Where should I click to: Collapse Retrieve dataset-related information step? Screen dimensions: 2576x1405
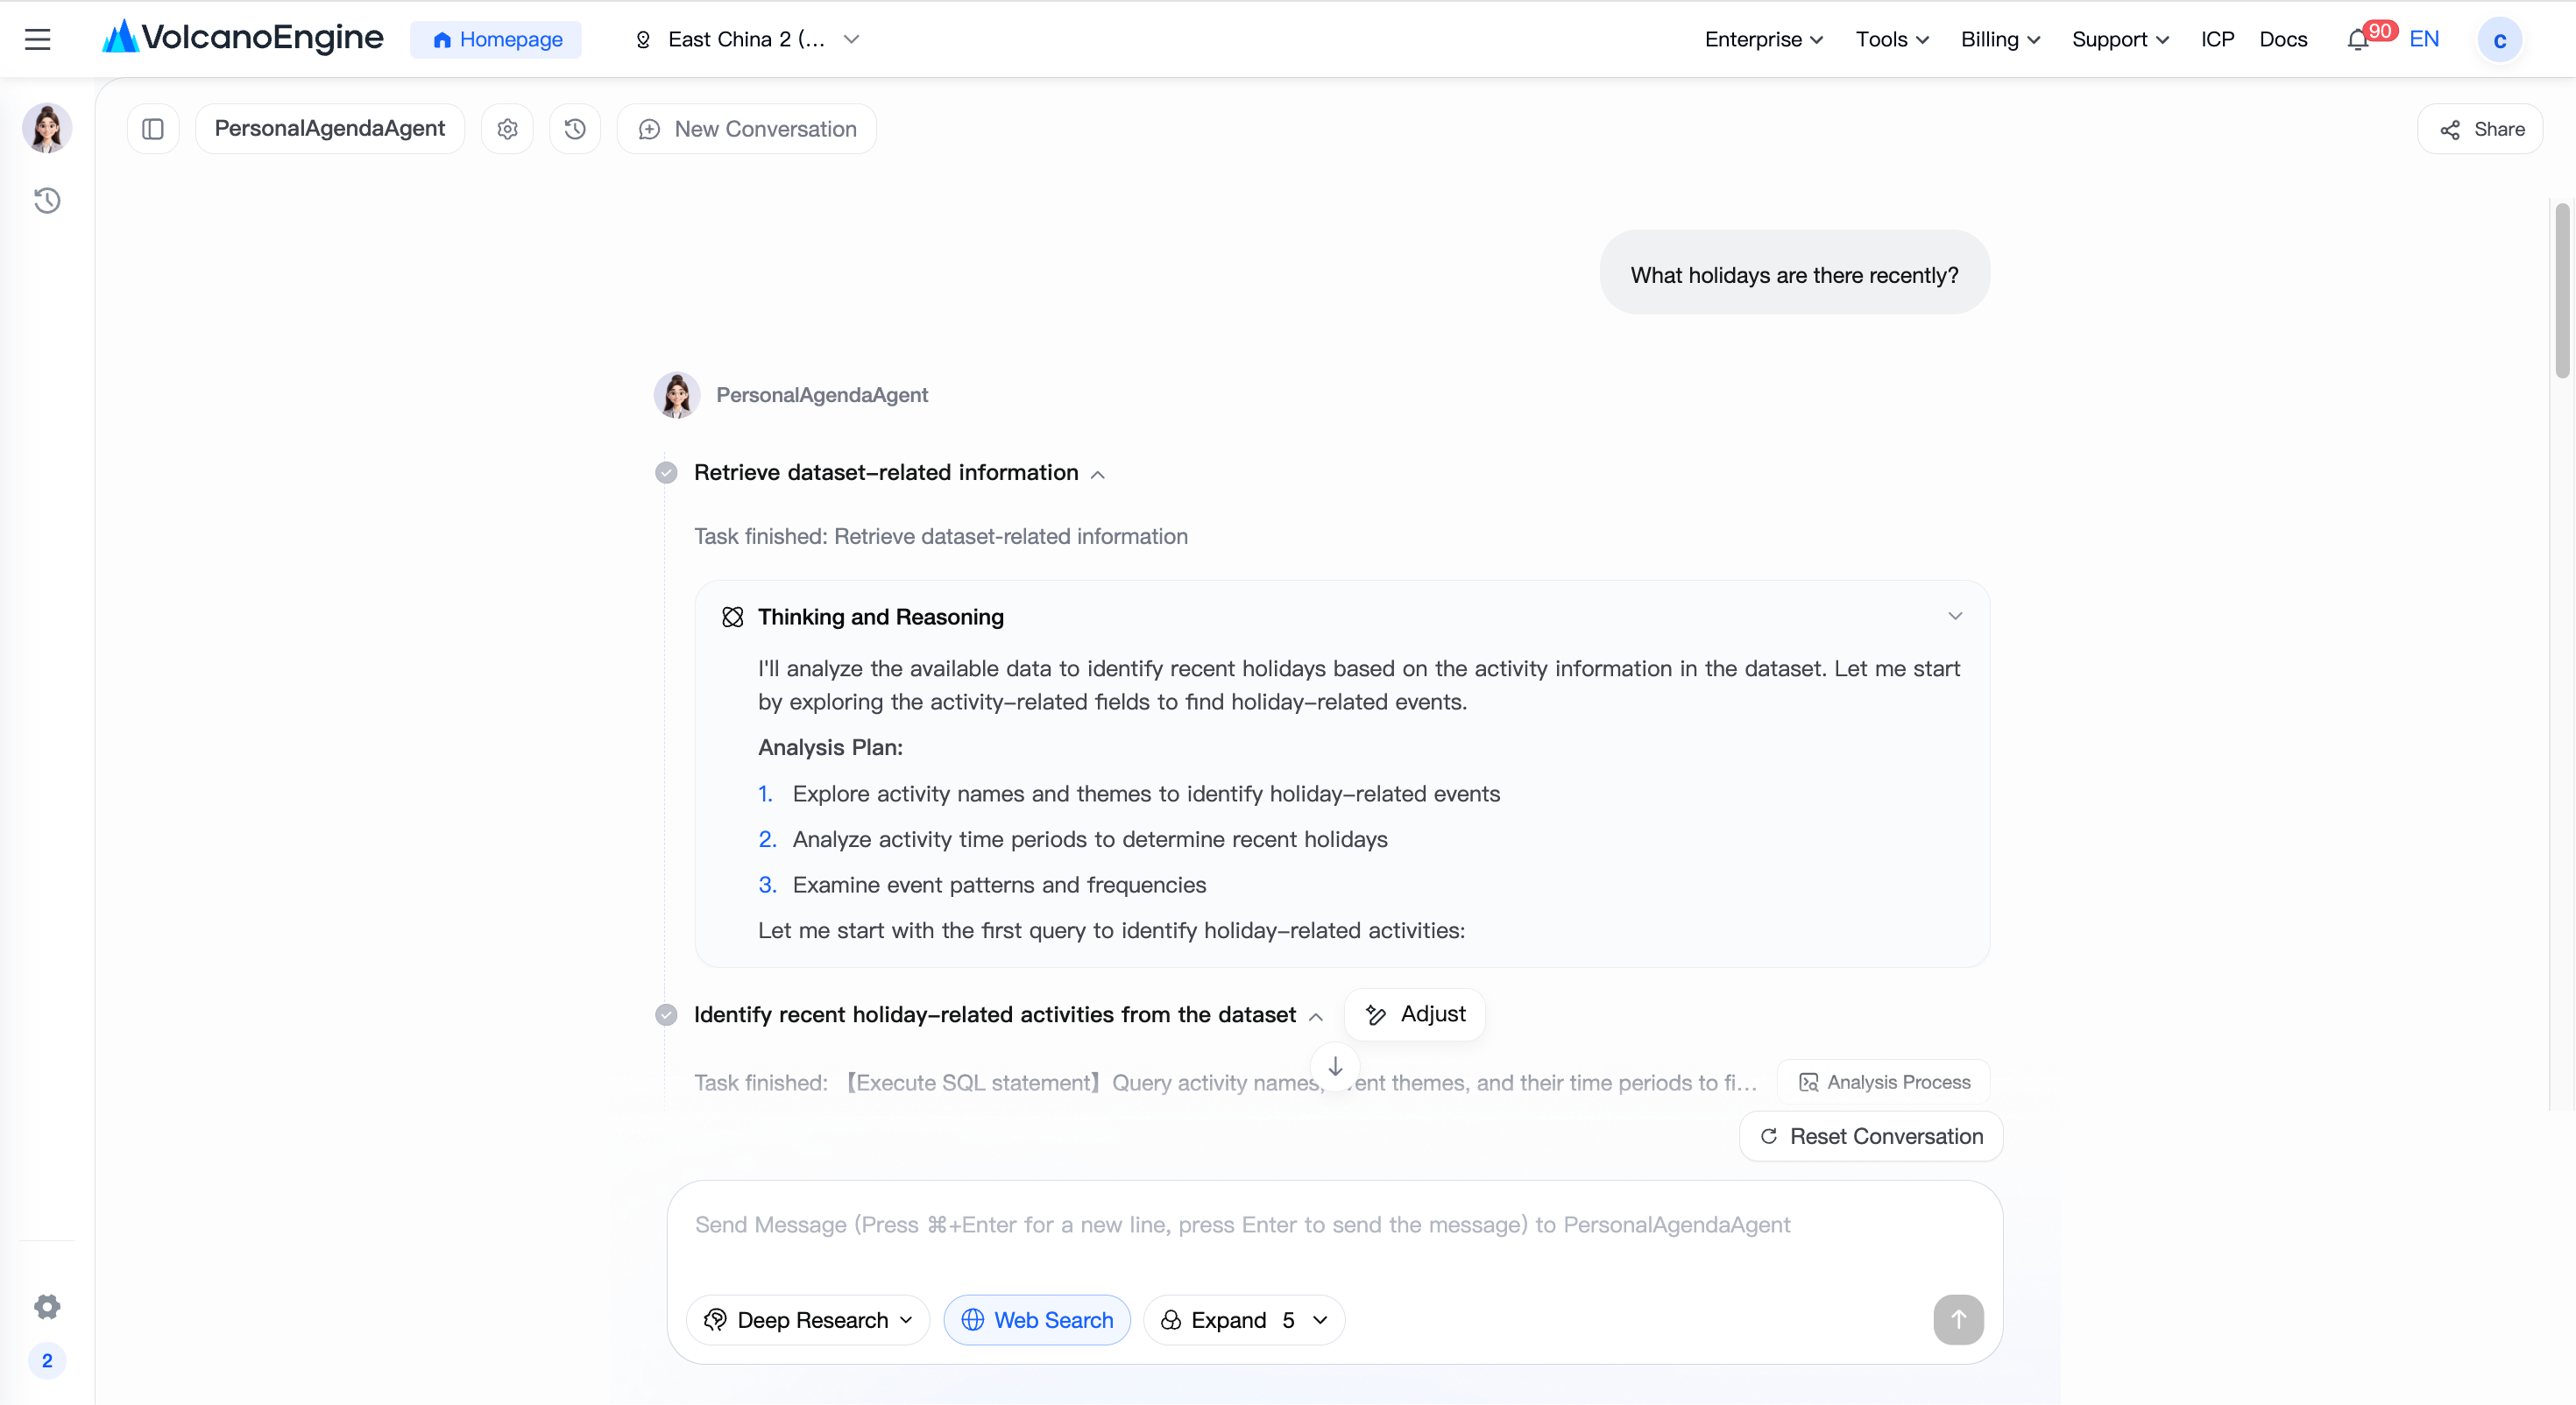(x=1098, y=474)
